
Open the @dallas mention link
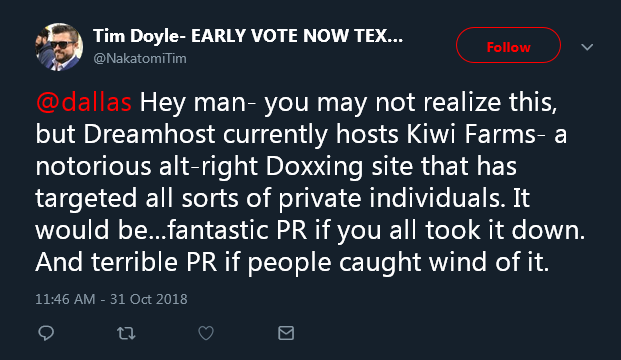click(84, 102)
